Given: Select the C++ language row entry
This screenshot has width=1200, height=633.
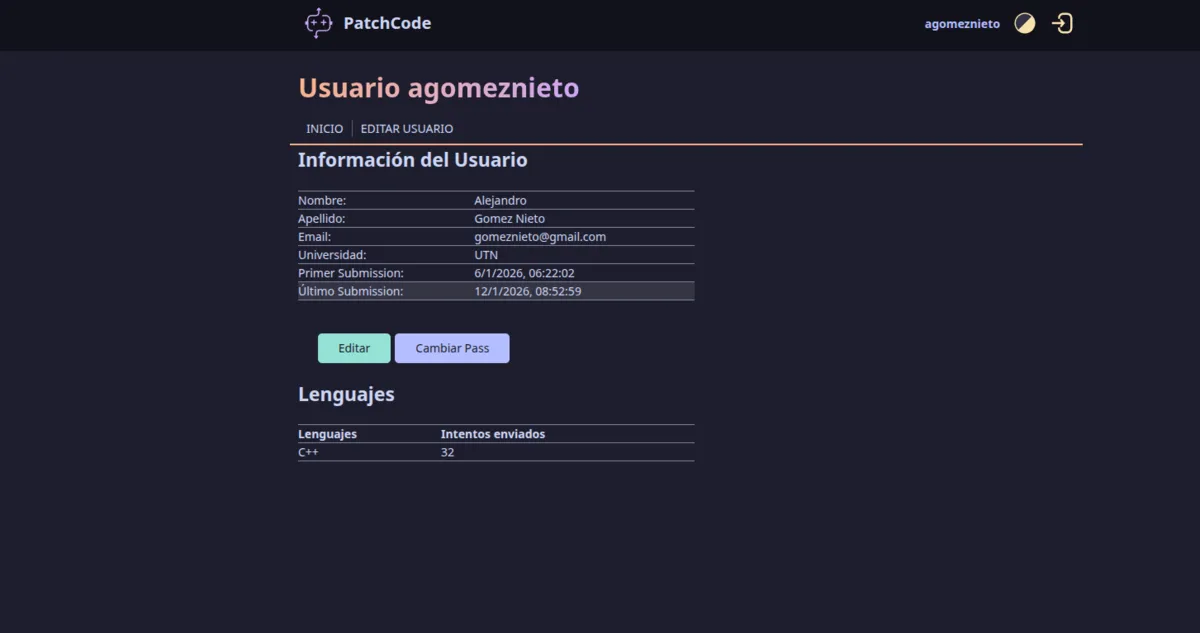Looking at the screenshot, I should [308, 453].
